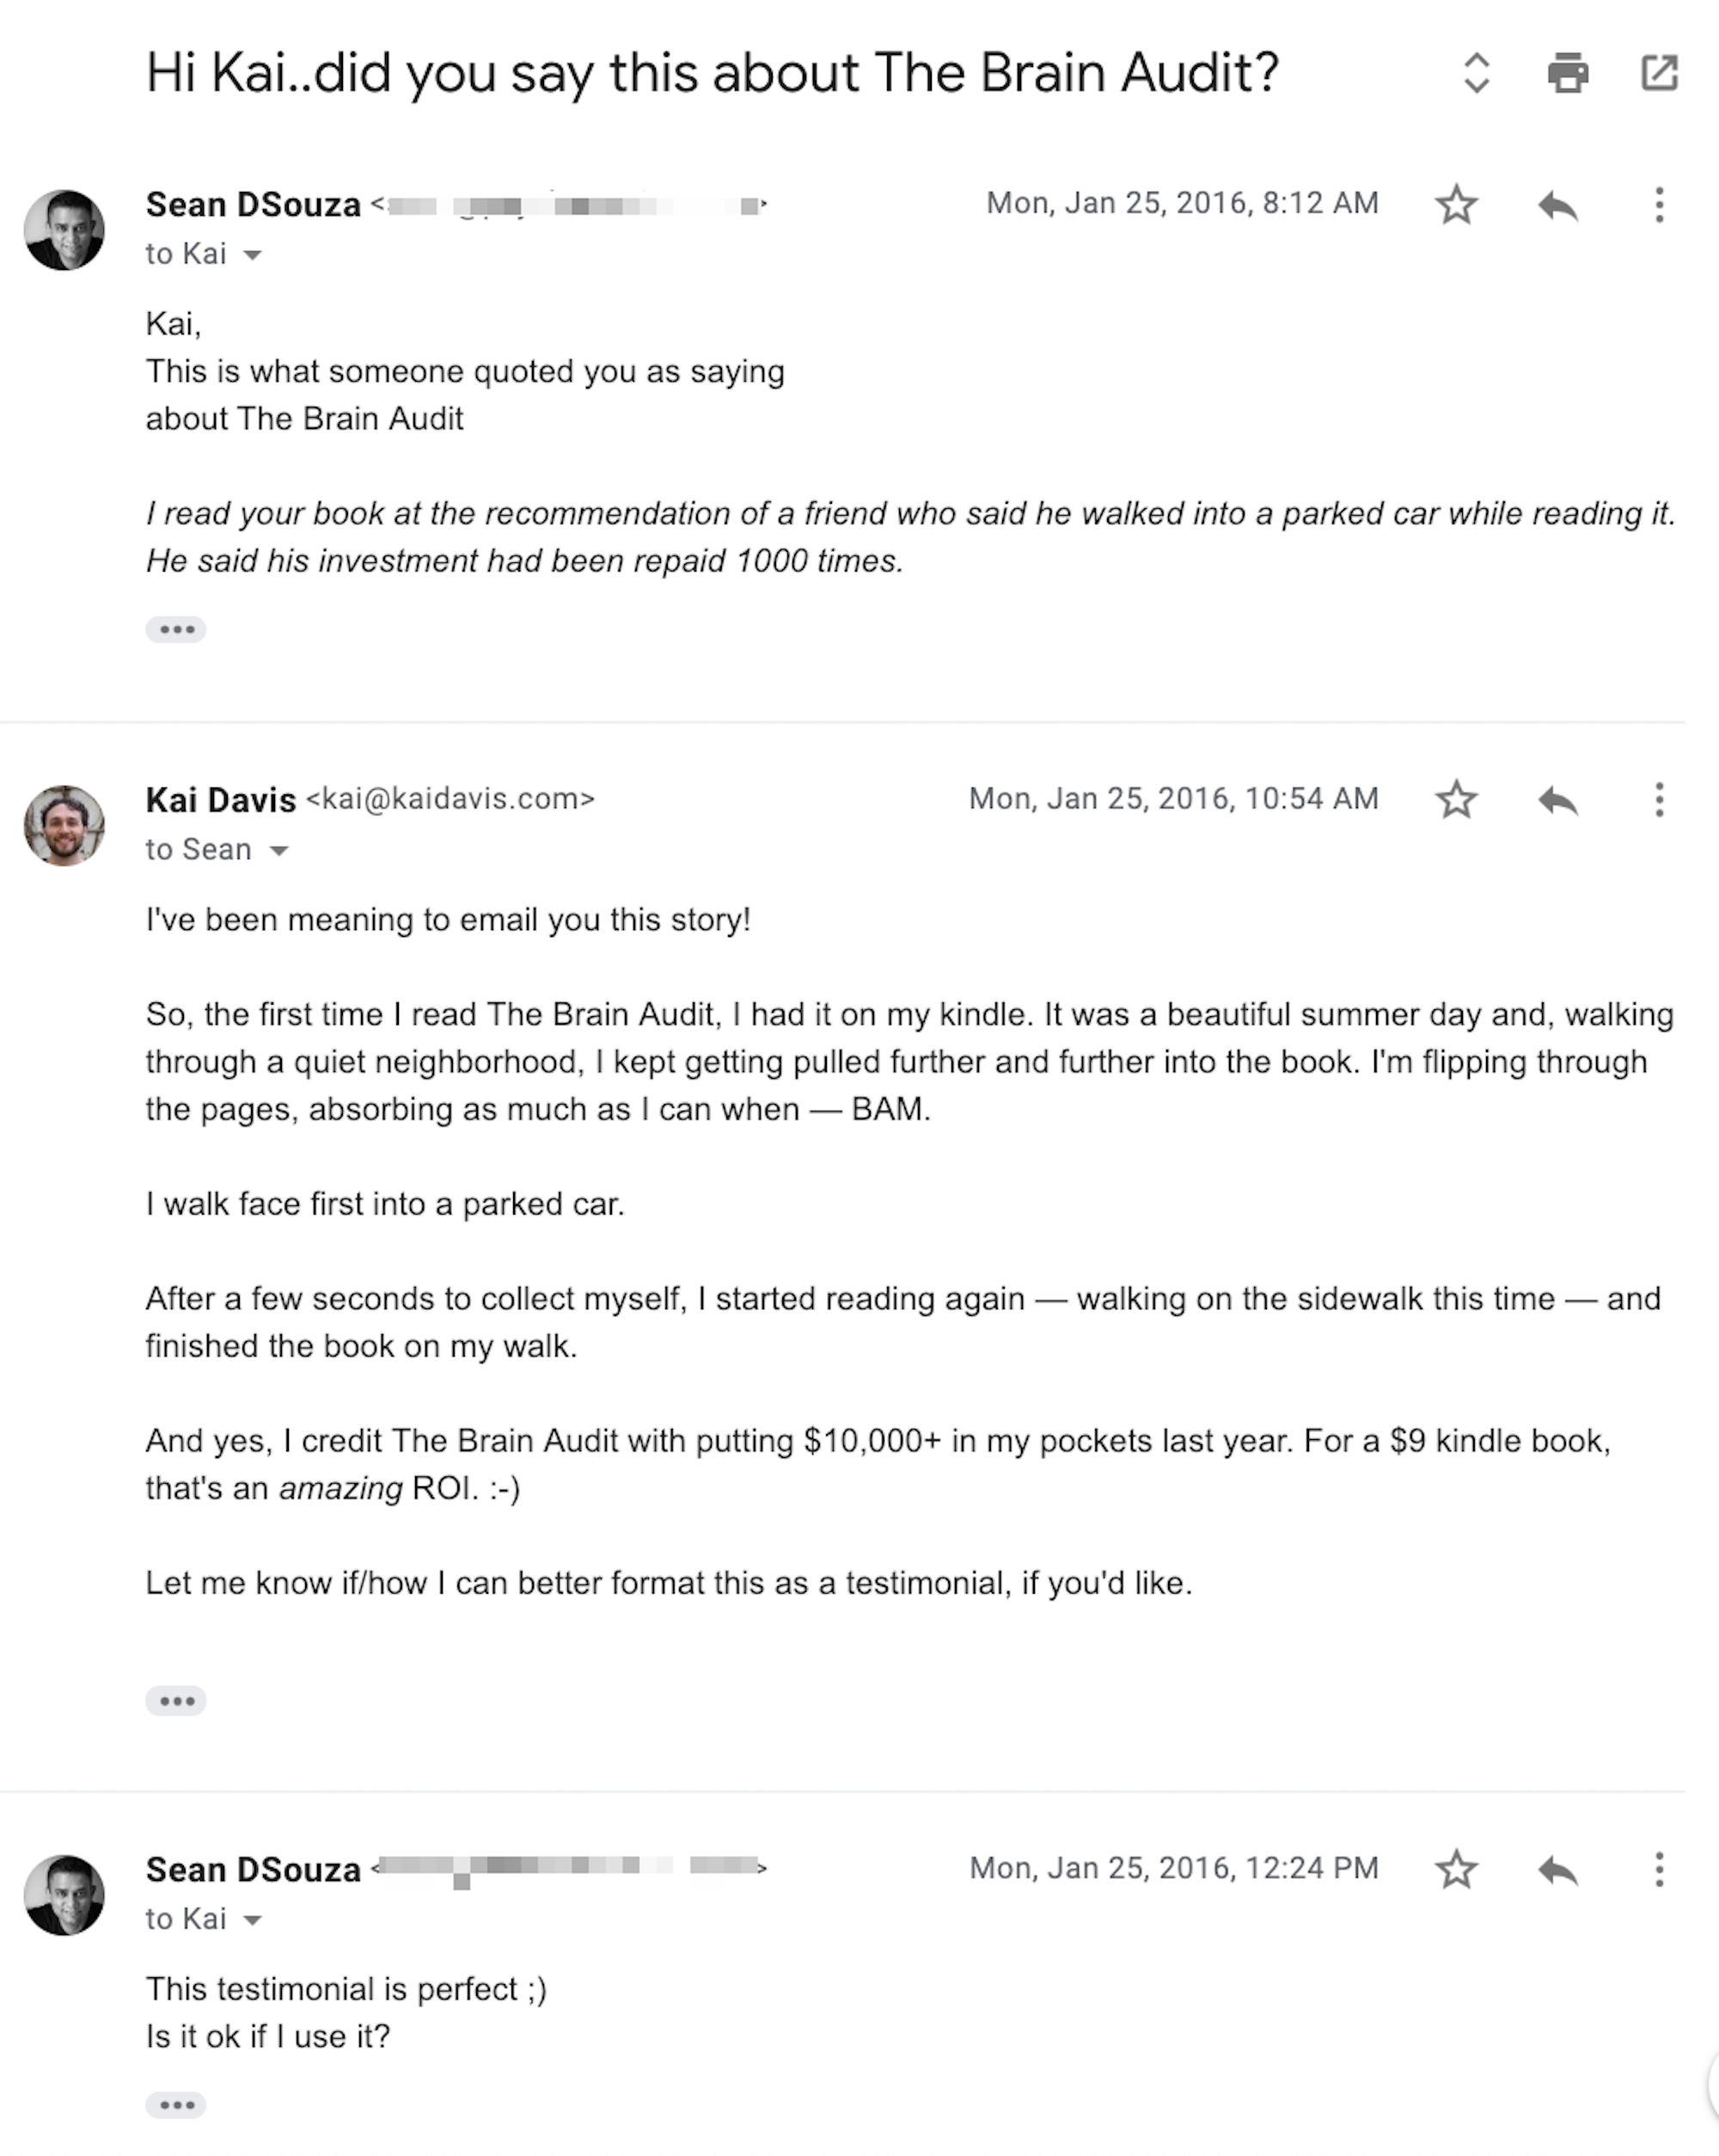The image size is (1719, 2156).
Task: Show trimmed content in Sean's first email
Action: (176, 629)
